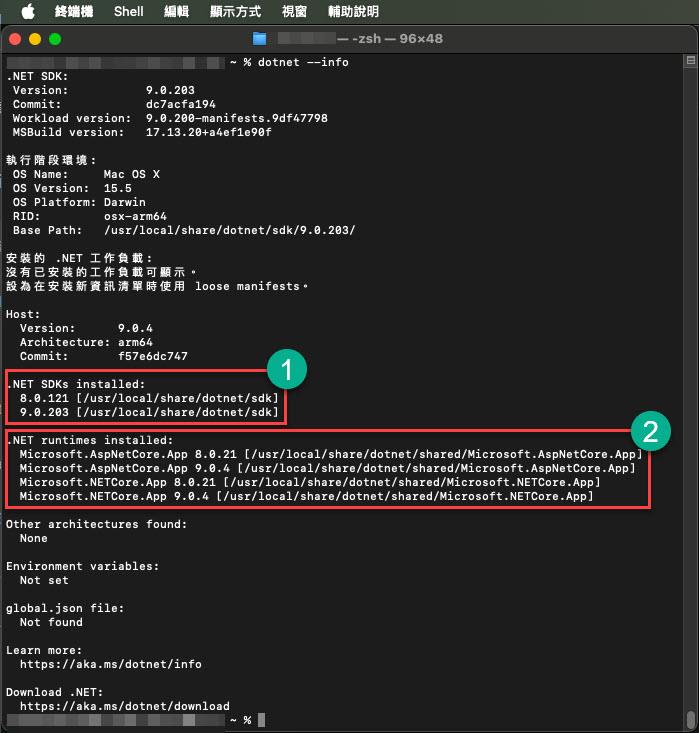The image size is (699, 733).
Task: Open the 編輯 menu
Action: point(176,12)
